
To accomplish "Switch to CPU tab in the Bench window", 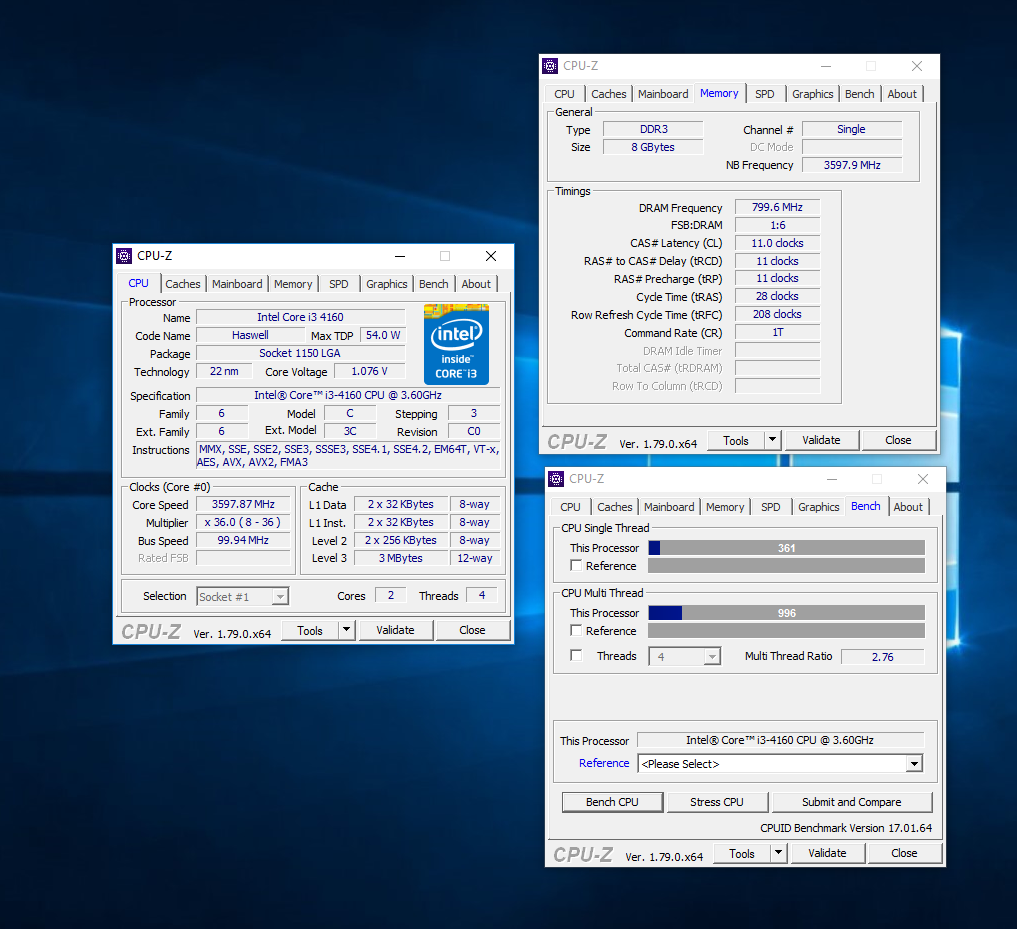I will (570, 507).
